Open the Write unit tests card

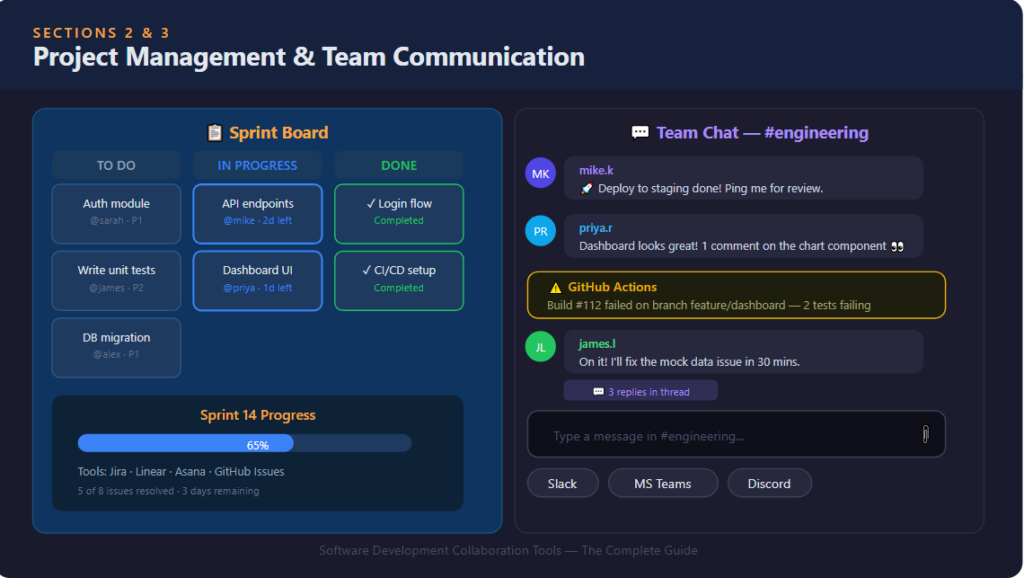click(116, 281)
